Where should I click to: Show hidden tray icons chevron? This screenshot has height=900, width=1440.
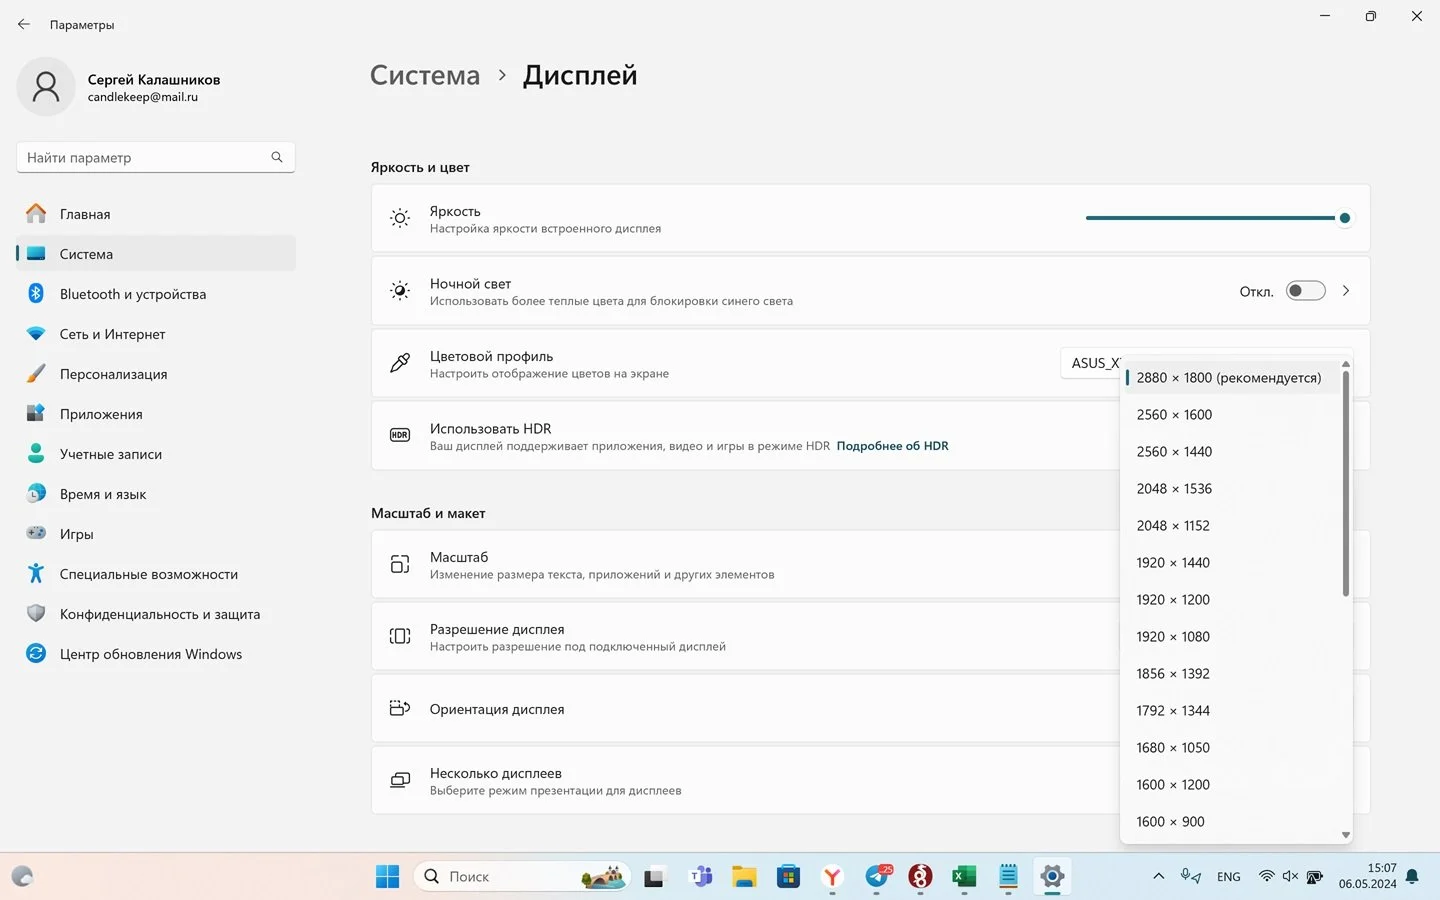point(1158,876)
